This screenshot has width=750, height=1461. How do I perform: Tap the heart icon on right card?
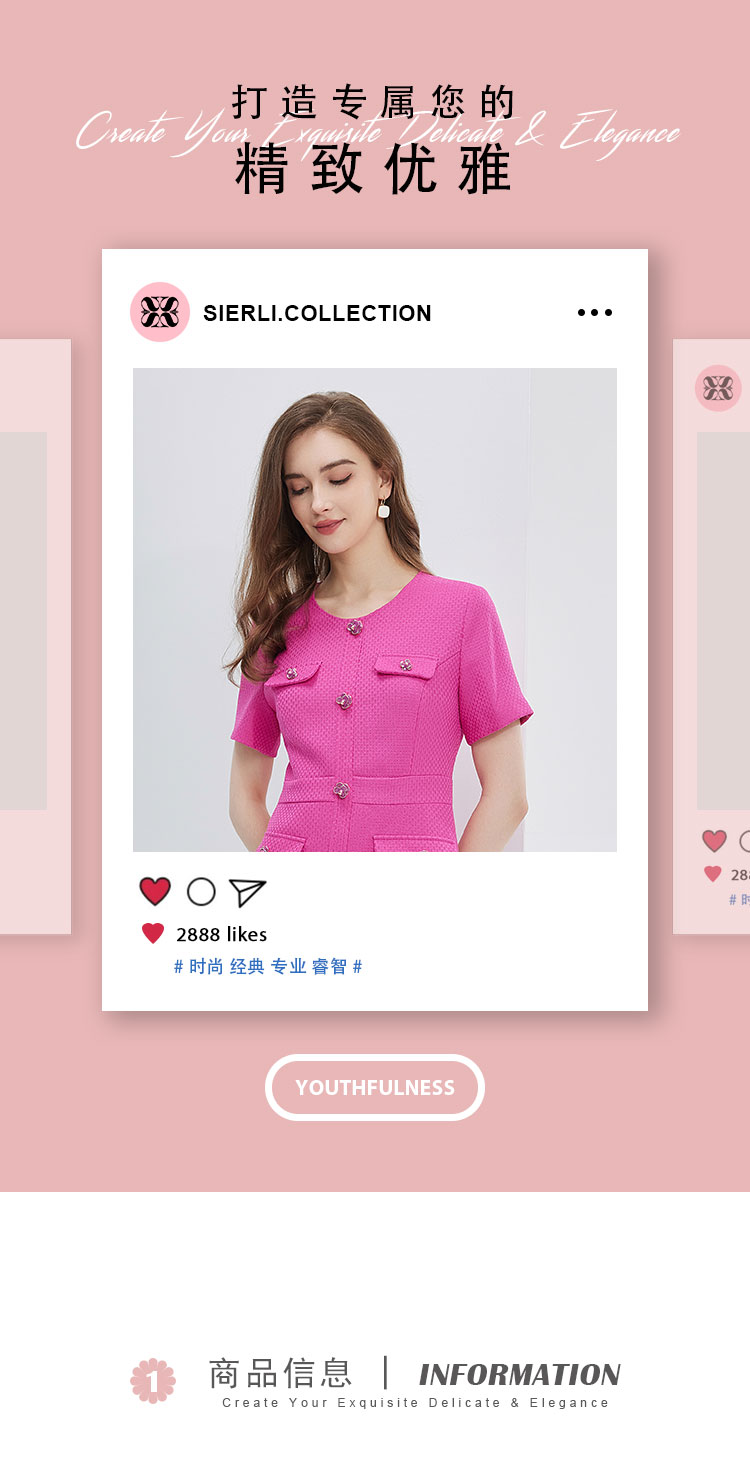click(714, 841)
